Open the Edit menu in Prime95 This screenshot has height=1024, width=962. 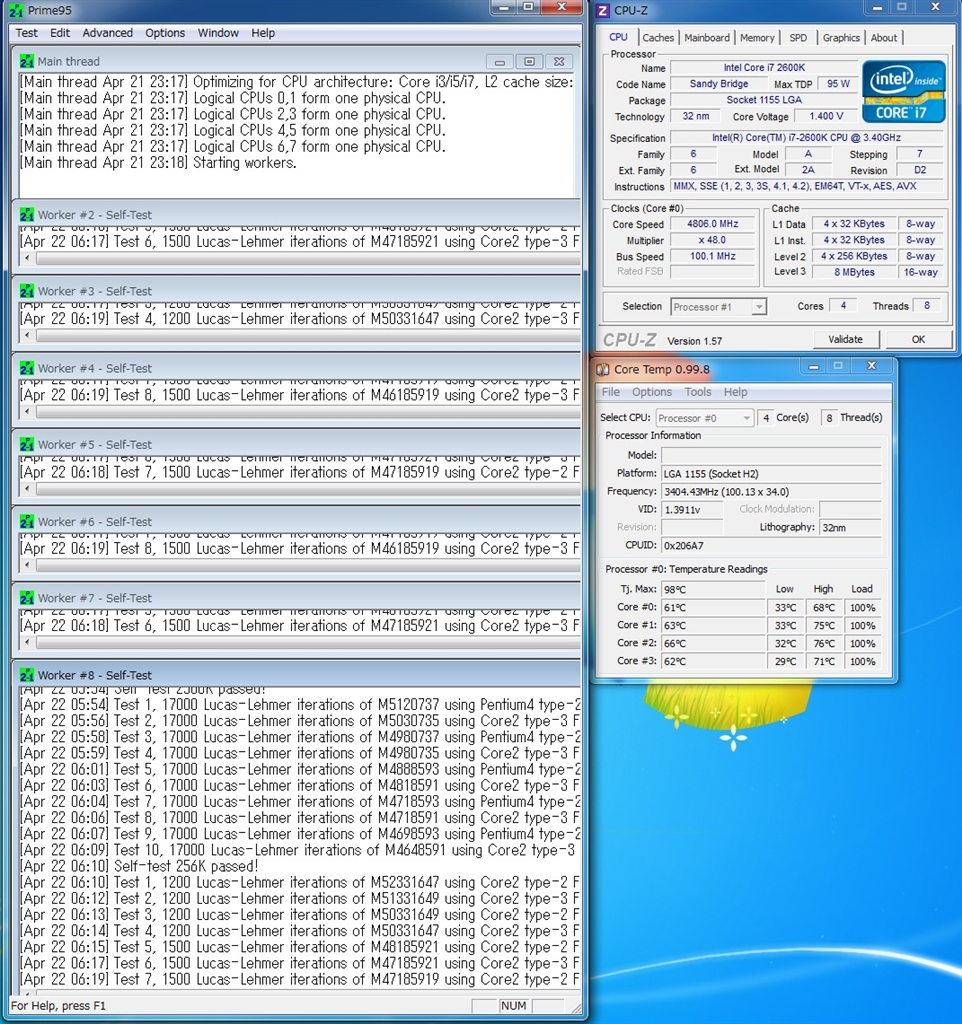(60, 33)
